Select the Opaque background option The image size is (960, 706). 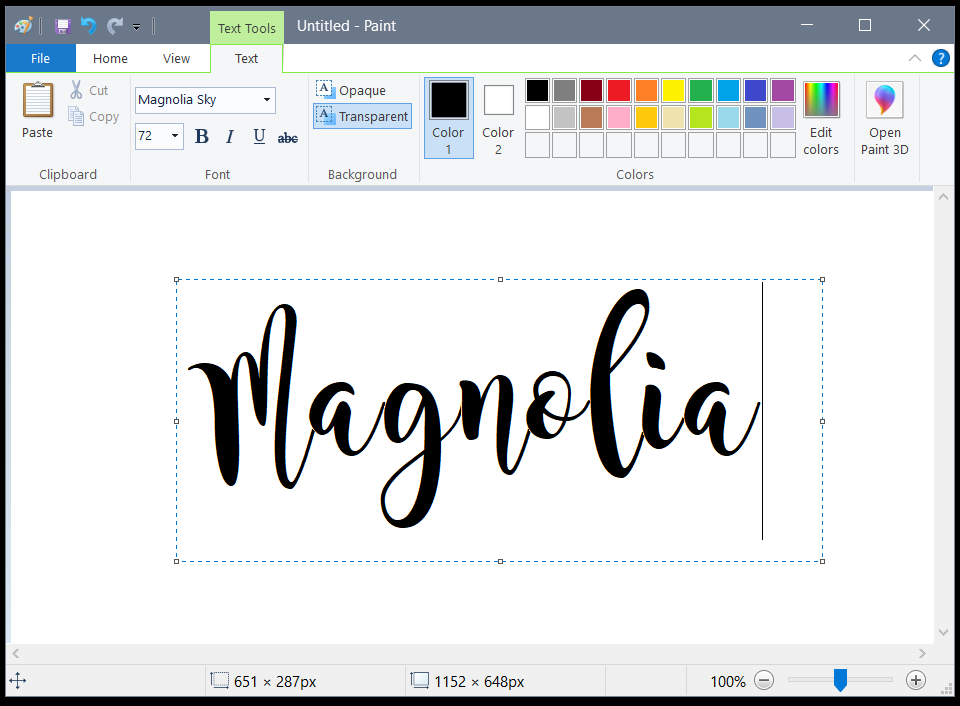351,90
